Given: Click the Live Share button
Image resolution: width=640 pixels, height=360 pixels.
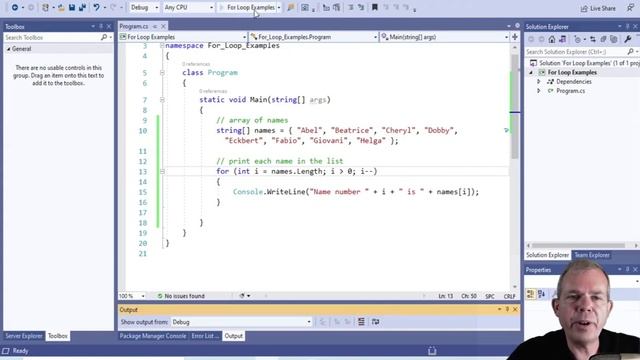Looking at the screenshot, I should [598, 8].
